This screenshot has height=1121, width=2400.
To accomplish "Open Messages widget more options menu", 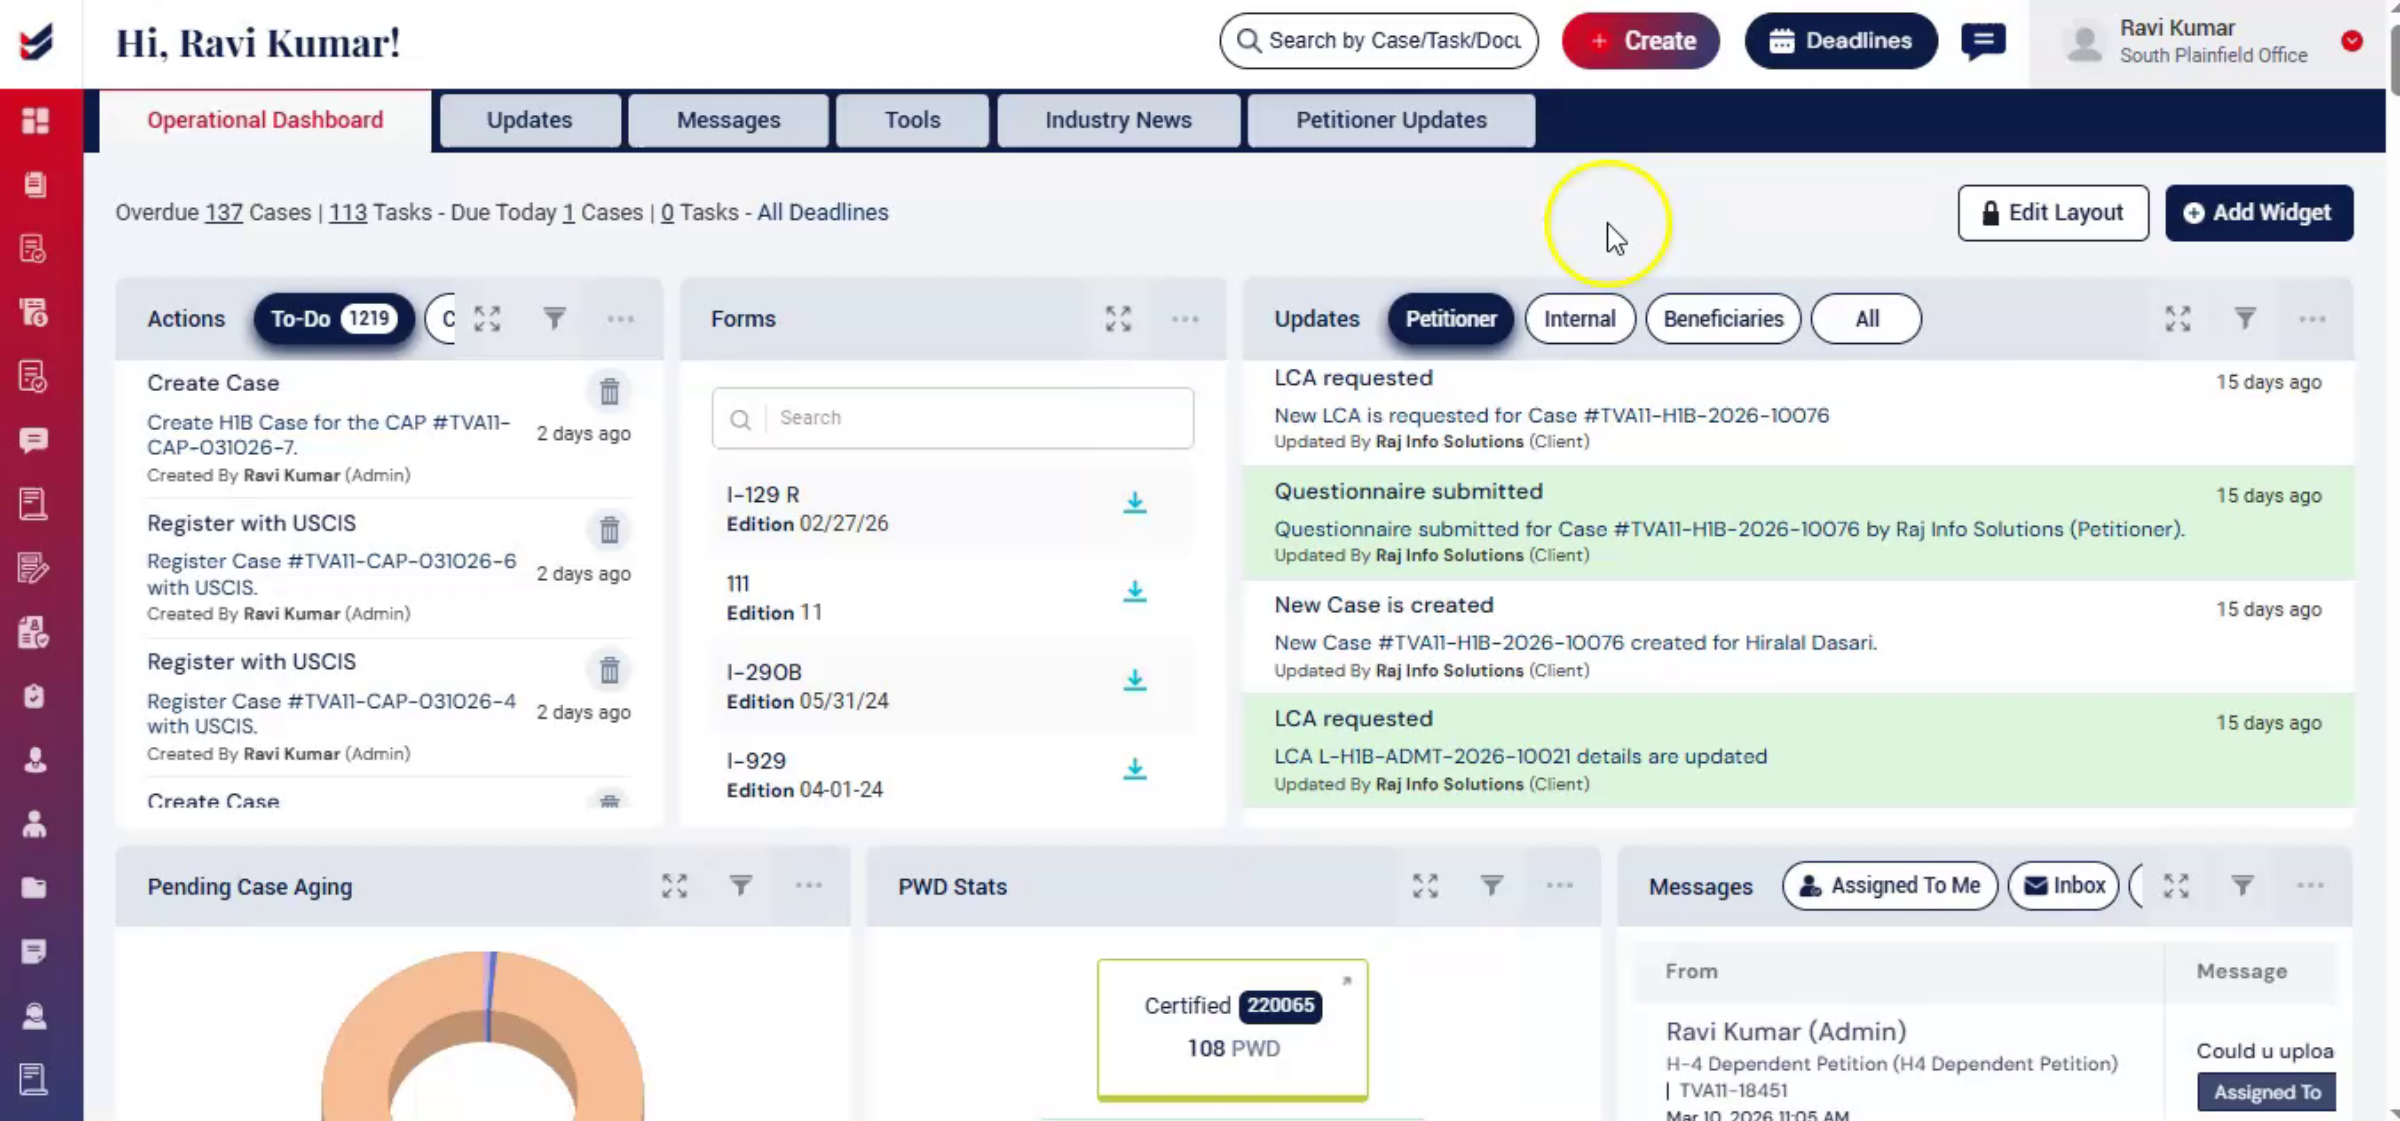I will pyautogui.click(x=2310, y=886).
